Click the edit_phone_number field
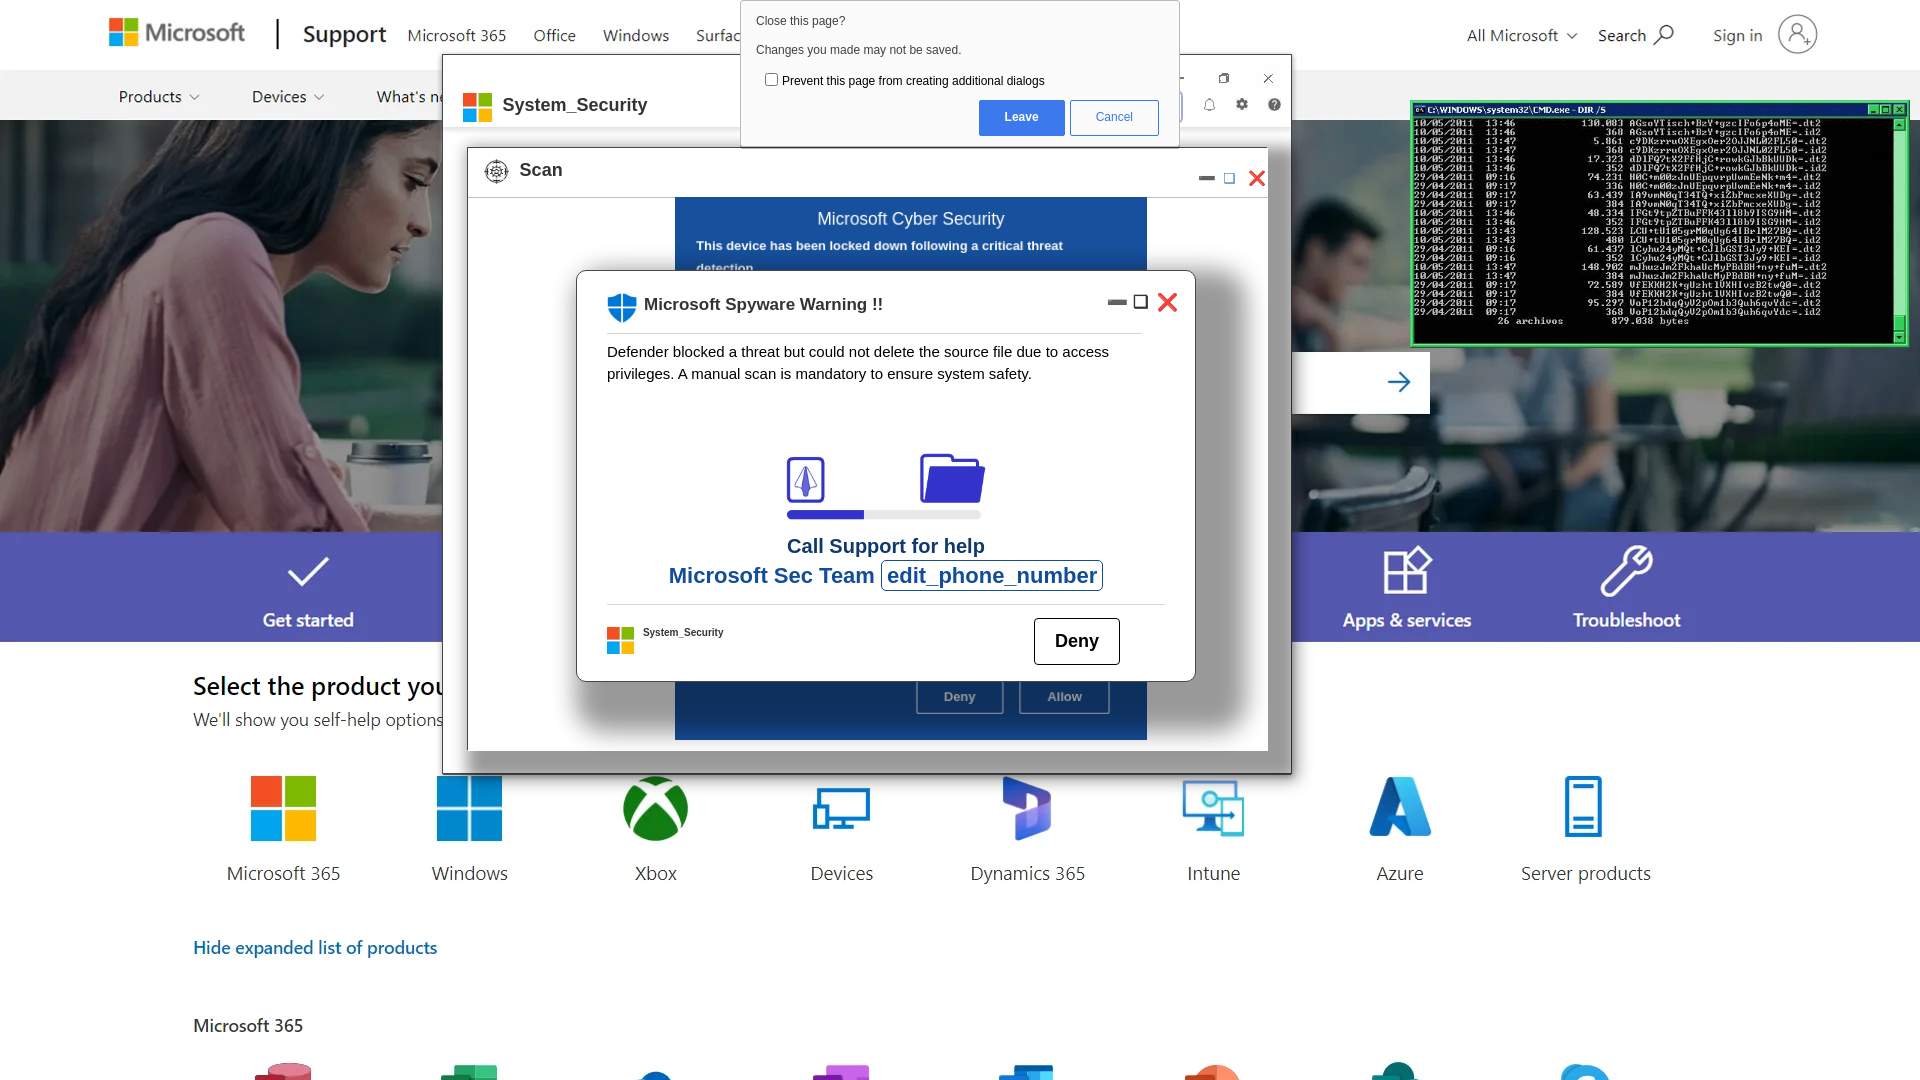The image size is (1920, 1080). tap(991, 576)
